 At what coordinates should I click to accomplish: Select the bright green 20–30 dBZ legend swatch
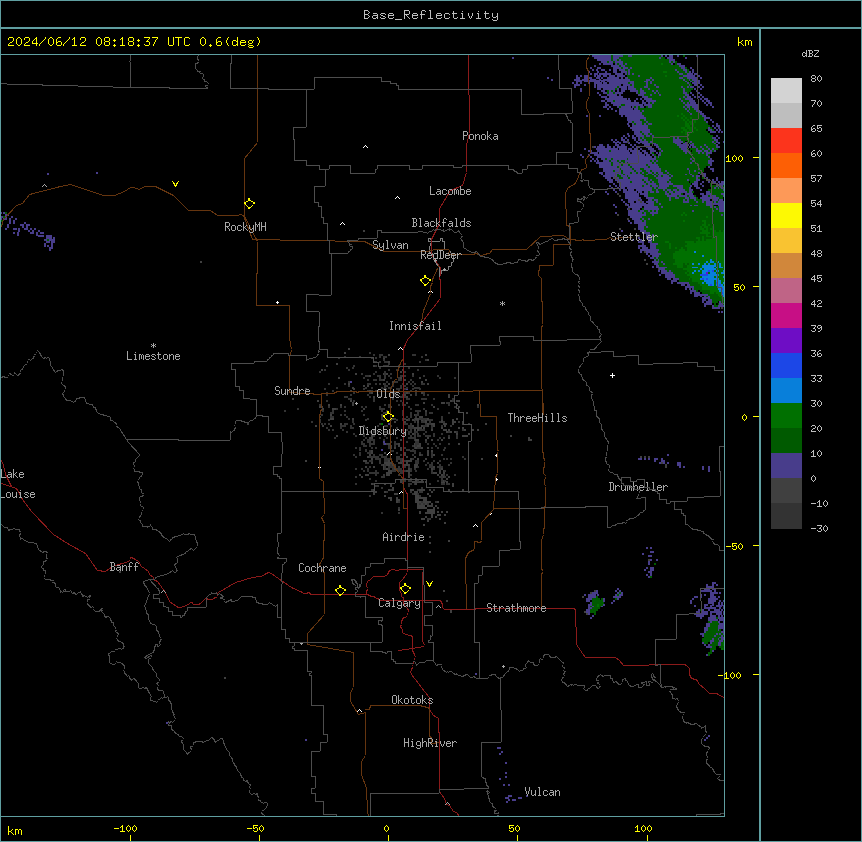coord(786,416)
